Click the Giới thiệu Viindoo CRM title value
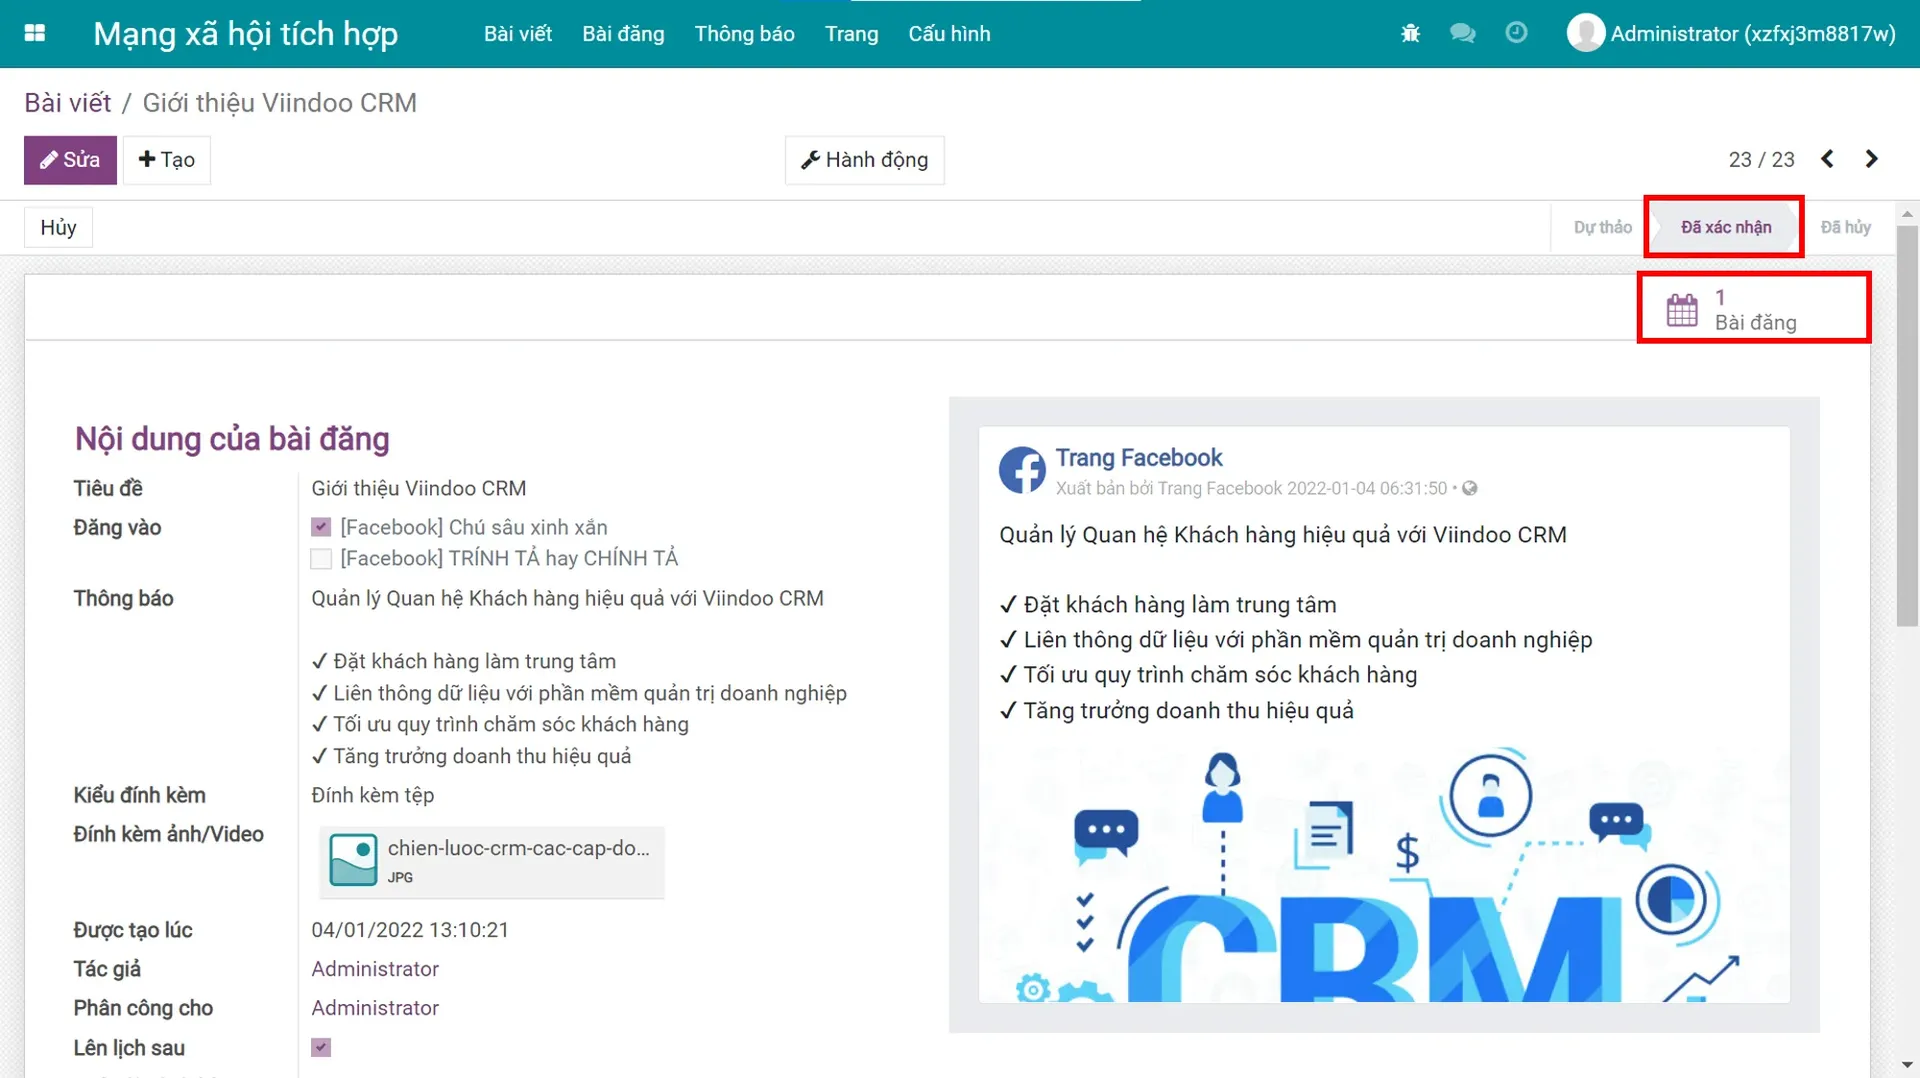 (x=418, y=488)
